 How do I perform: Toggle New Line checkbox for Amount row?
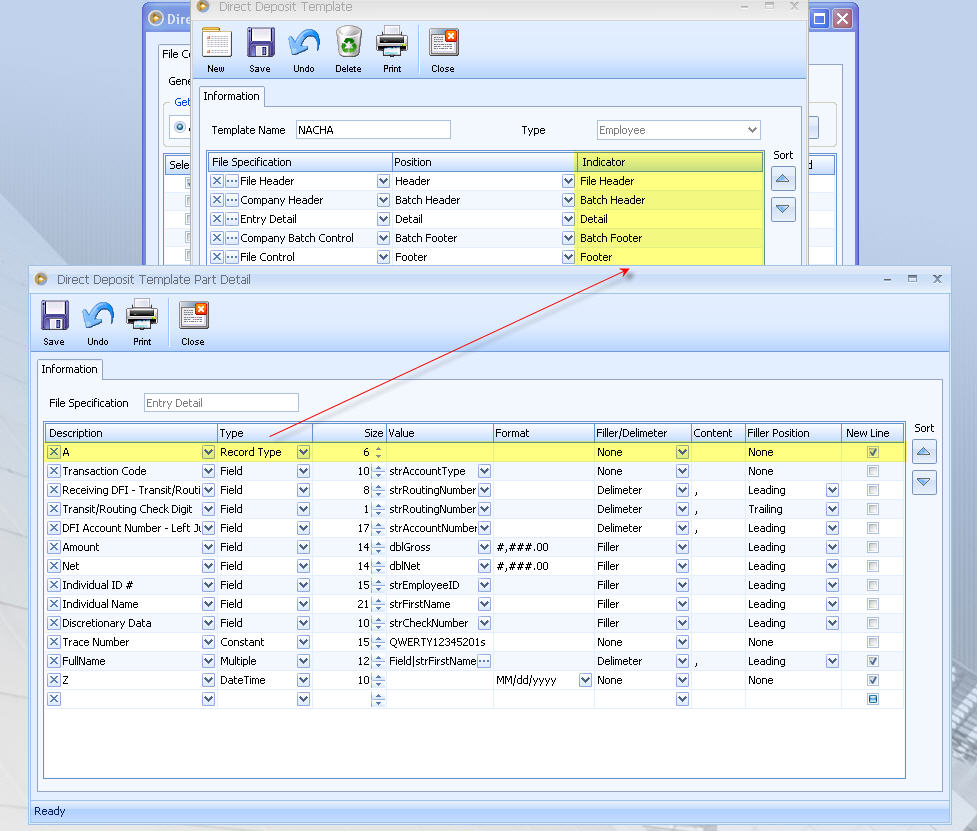(x=873, y=548)
